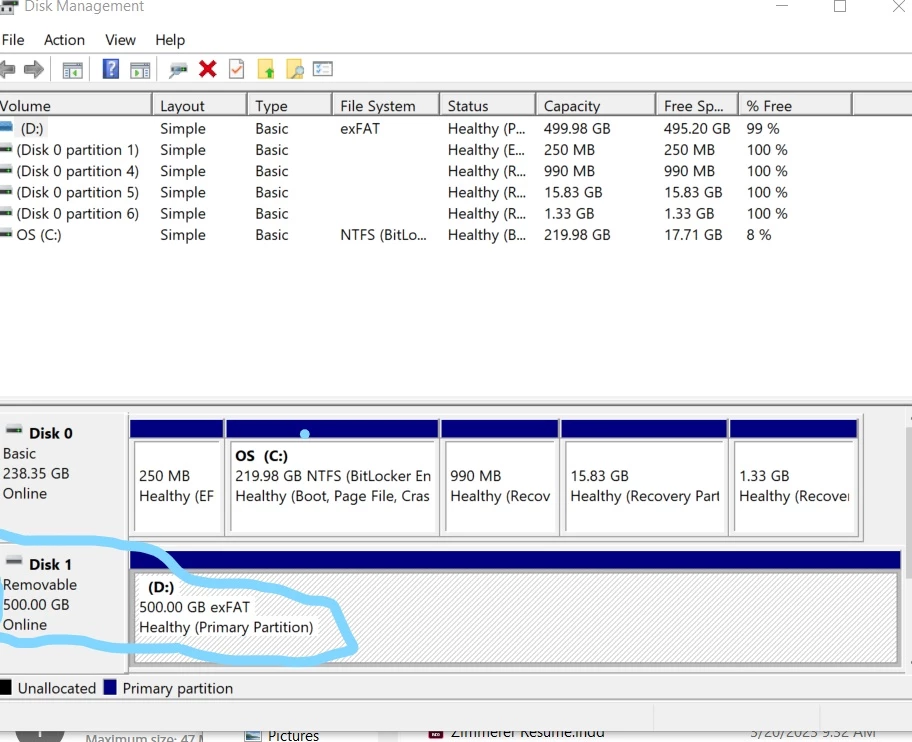The width and height of the screenshot is (912, 742).
Task: Open the View menu
Action: [120, 40]
